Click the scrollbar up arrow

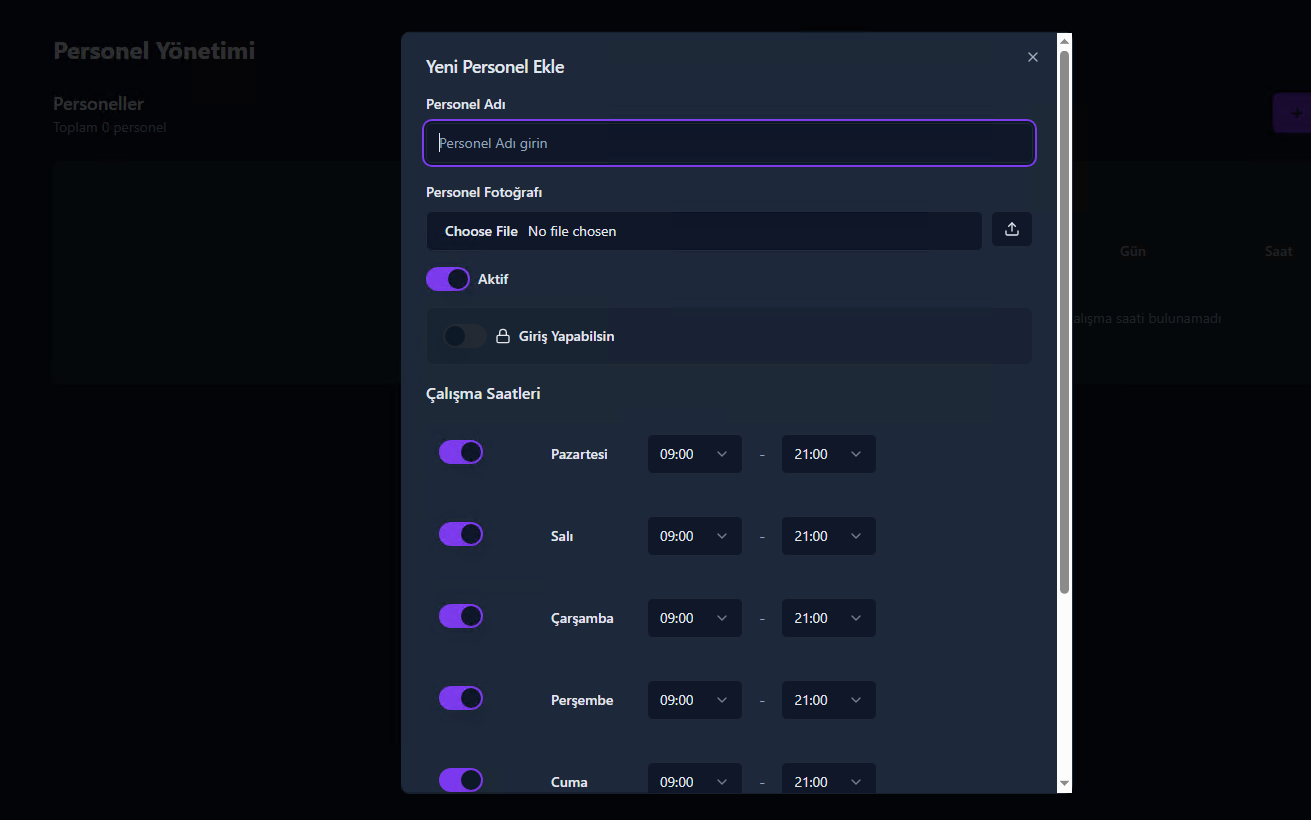(x=1064, y=40)
